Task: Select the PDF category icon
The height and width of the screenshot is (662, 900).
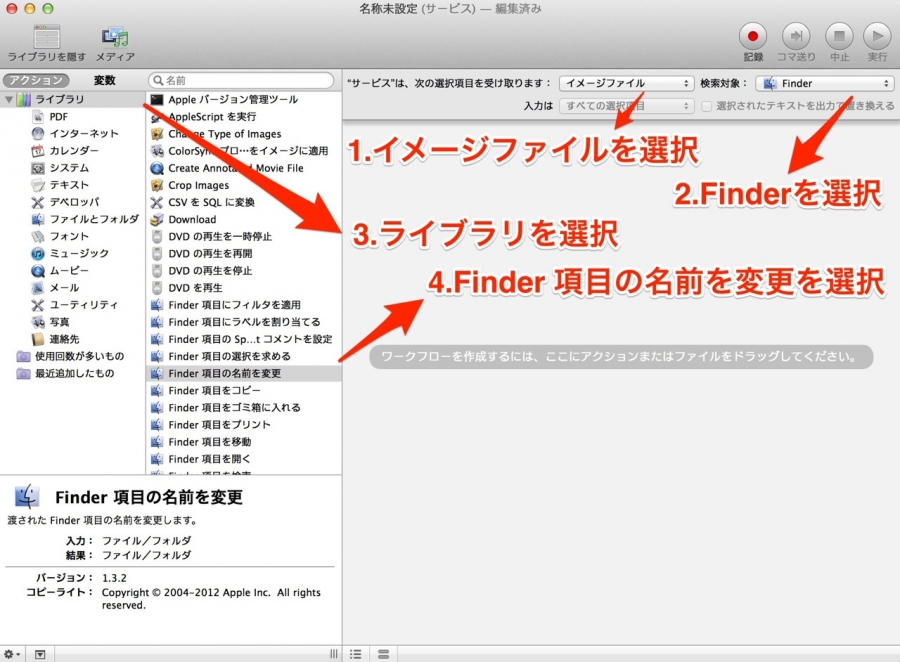Action: (38, 117)
